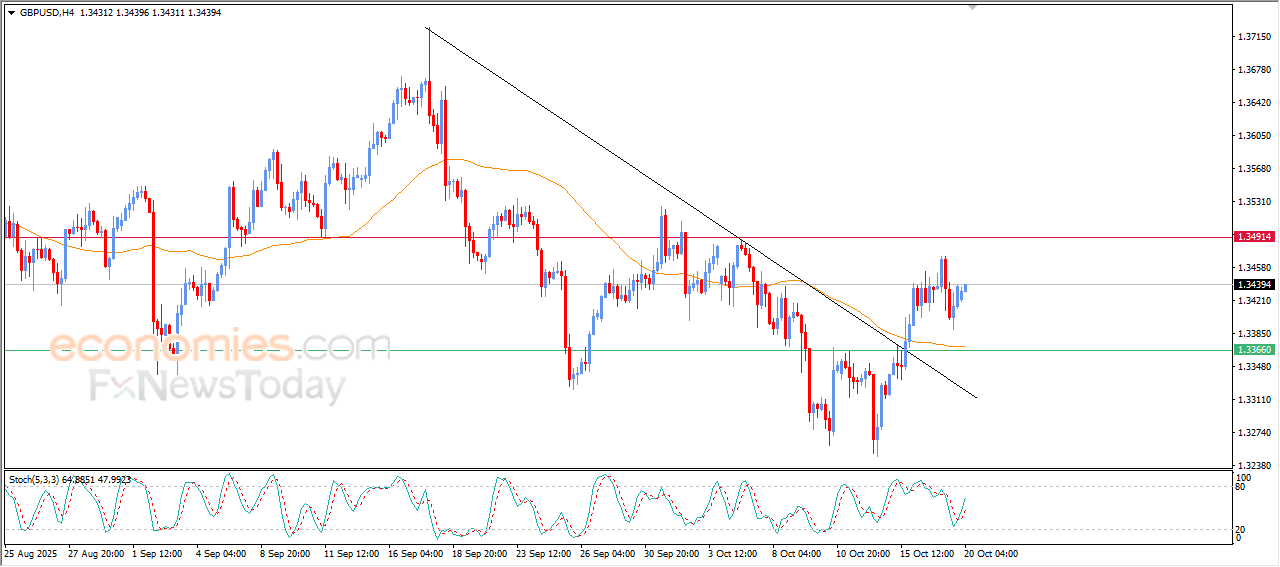The height and width of the screenshot is (567, 1280).
Task: Click the 25 Aug 2025 time label
Action: (32, 553)
